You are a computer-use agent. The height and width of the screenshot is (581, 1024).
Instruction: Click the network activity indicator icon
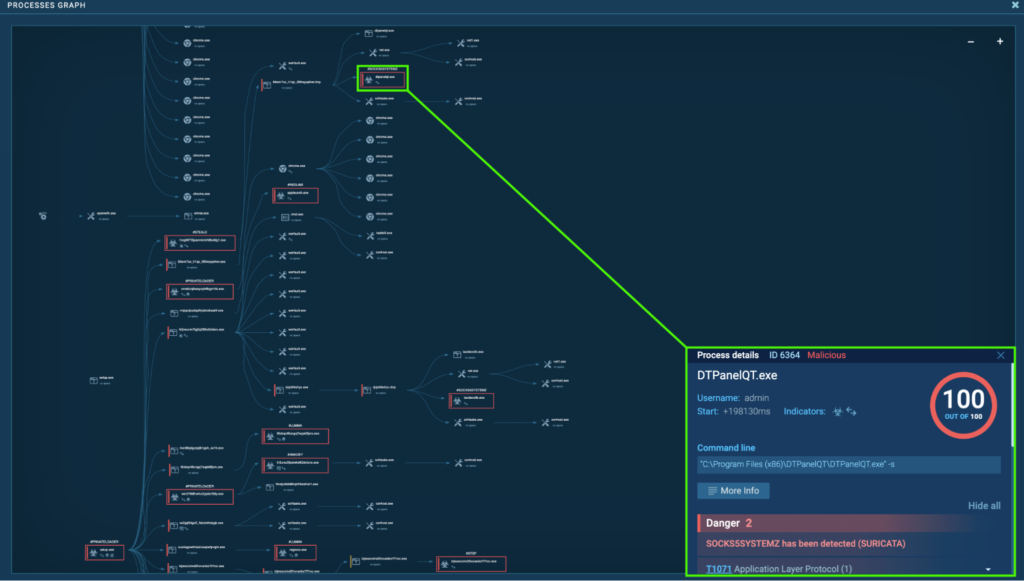click(851, 413)
